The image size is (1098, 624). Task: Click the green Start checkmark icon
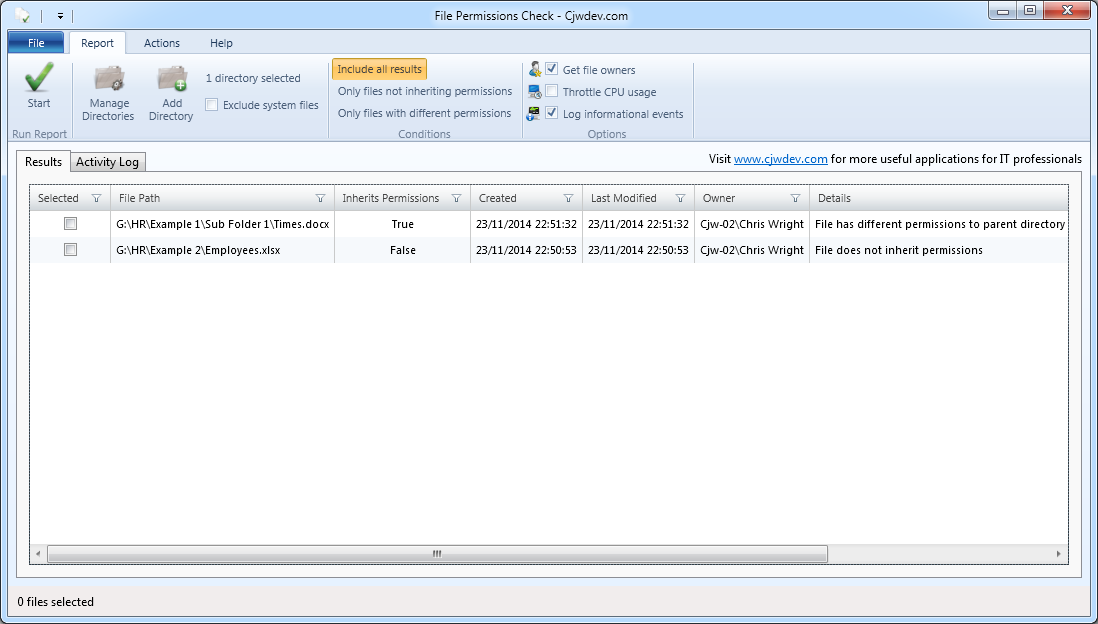click(x=39, y=79)
